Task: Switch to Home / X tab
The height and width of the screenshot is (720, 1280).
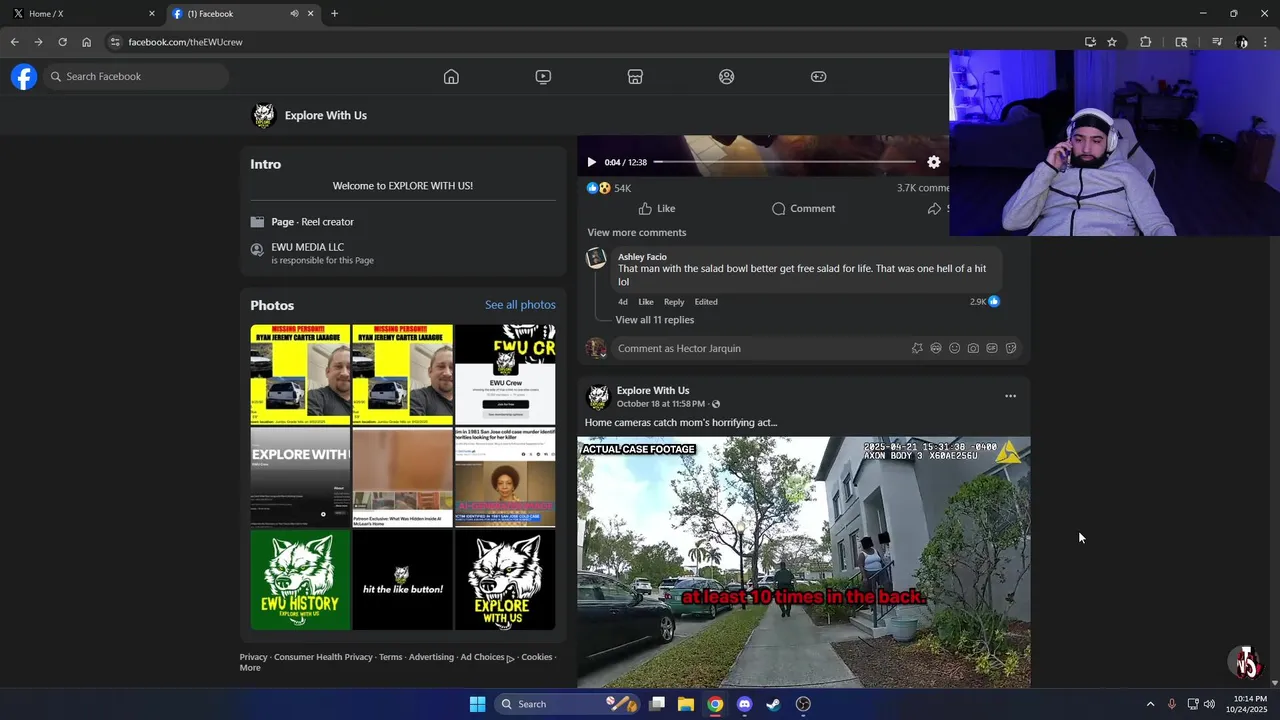Action: [82, 14]
